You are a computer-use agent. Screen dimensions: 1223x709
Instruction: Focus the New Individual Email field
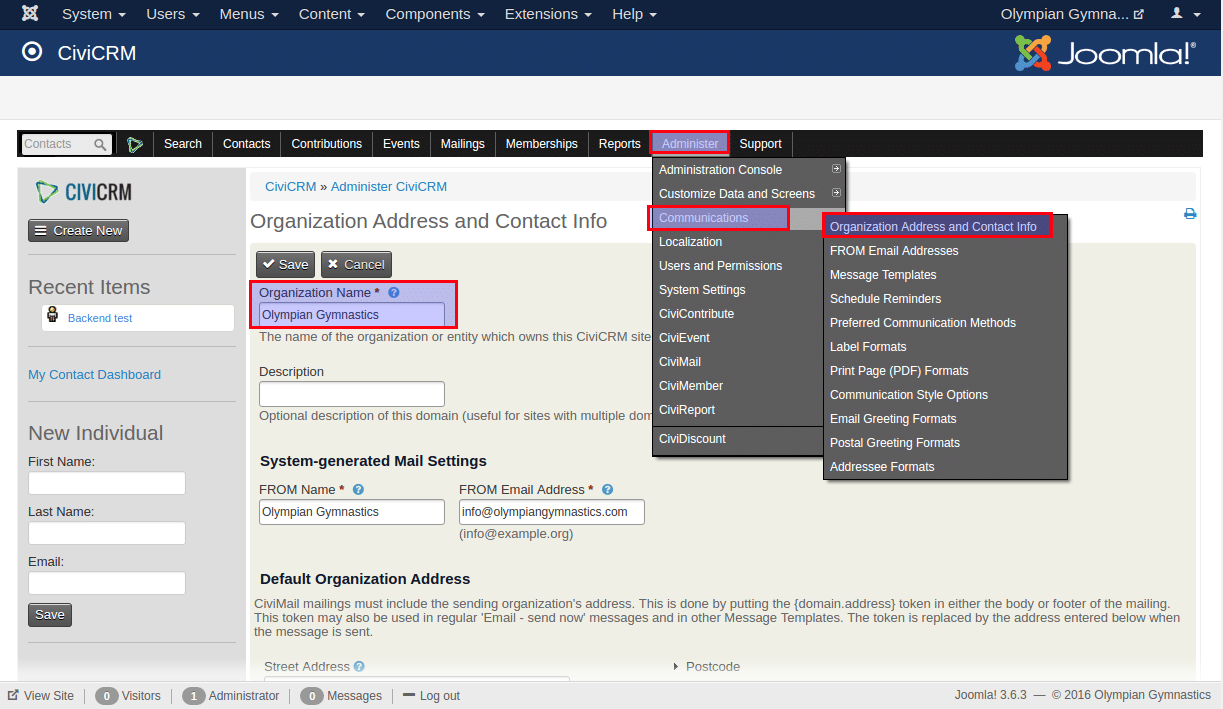coord(107,583)
